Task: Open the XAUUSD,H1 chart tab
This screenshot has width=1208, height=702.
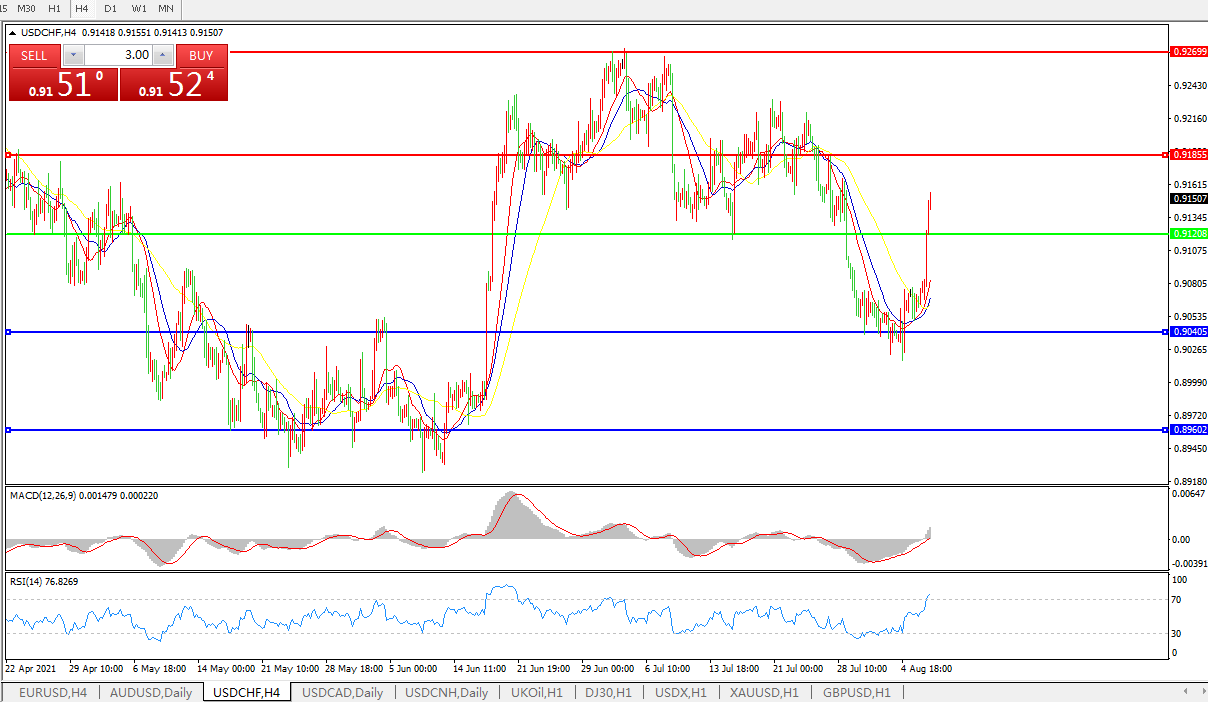Action: point(764,692)
